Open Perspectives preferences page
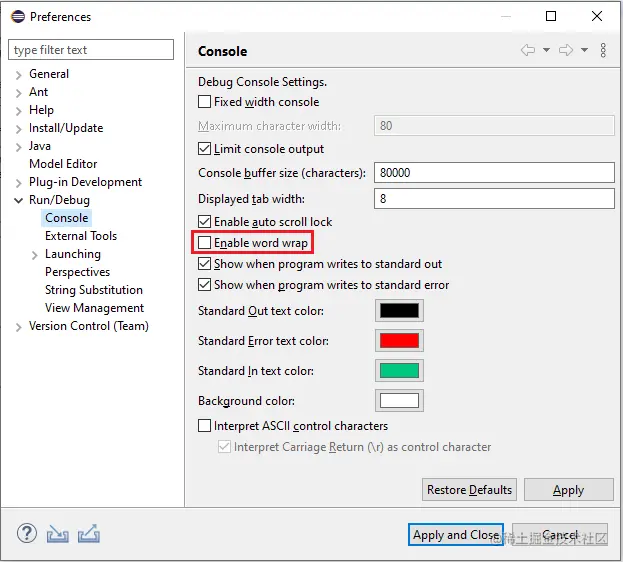 click(x=77, y=272)
